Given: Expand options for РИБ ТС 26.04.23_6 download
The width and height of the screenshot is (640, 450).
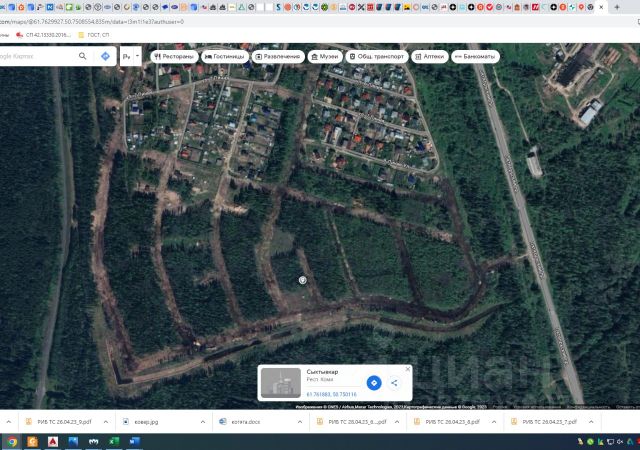Looking at the screenshot, I should [x=397, y=422].
